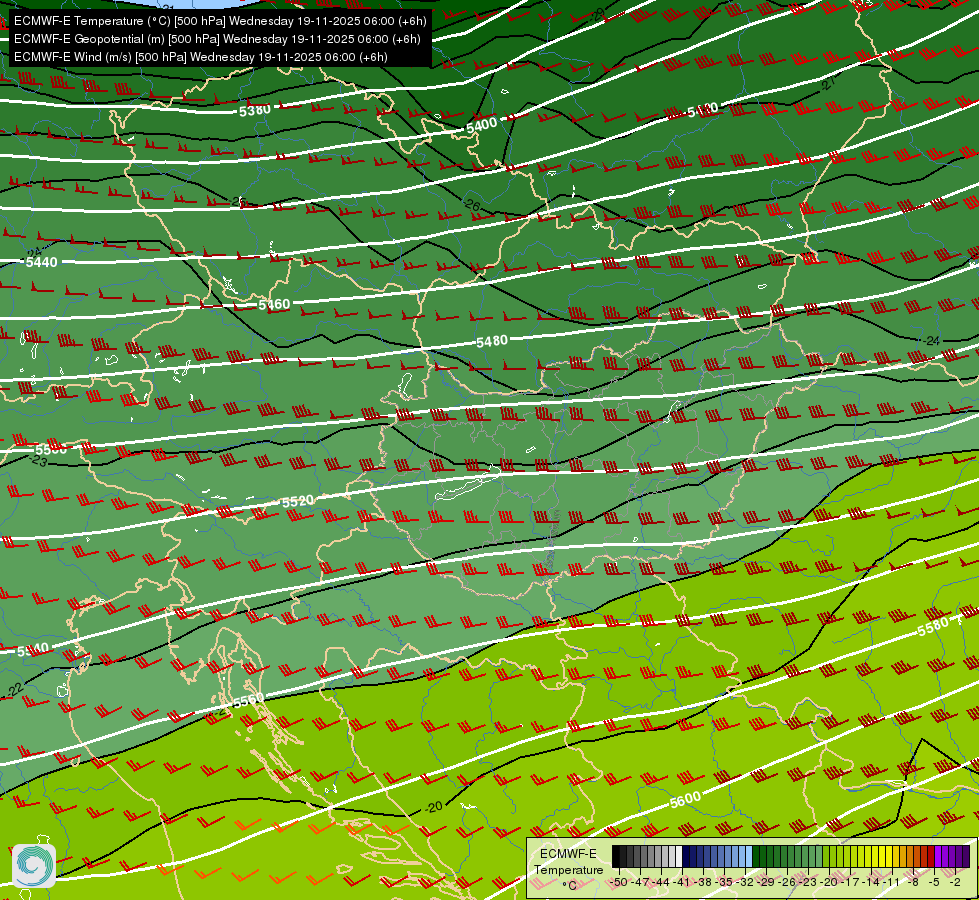The width and height of the screenshot is (979, 900).
Task: Click the ECMWF-E Temperature °C legend title
Action: [568, 869]
